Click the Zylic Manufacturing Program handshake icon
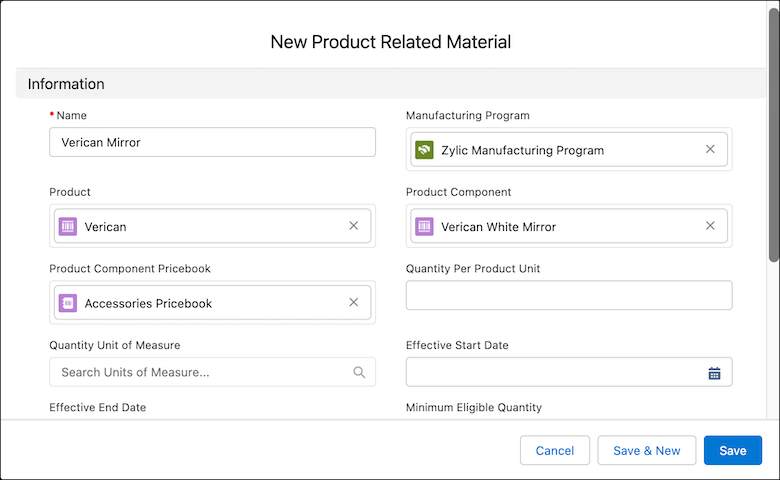 point(424,150)
